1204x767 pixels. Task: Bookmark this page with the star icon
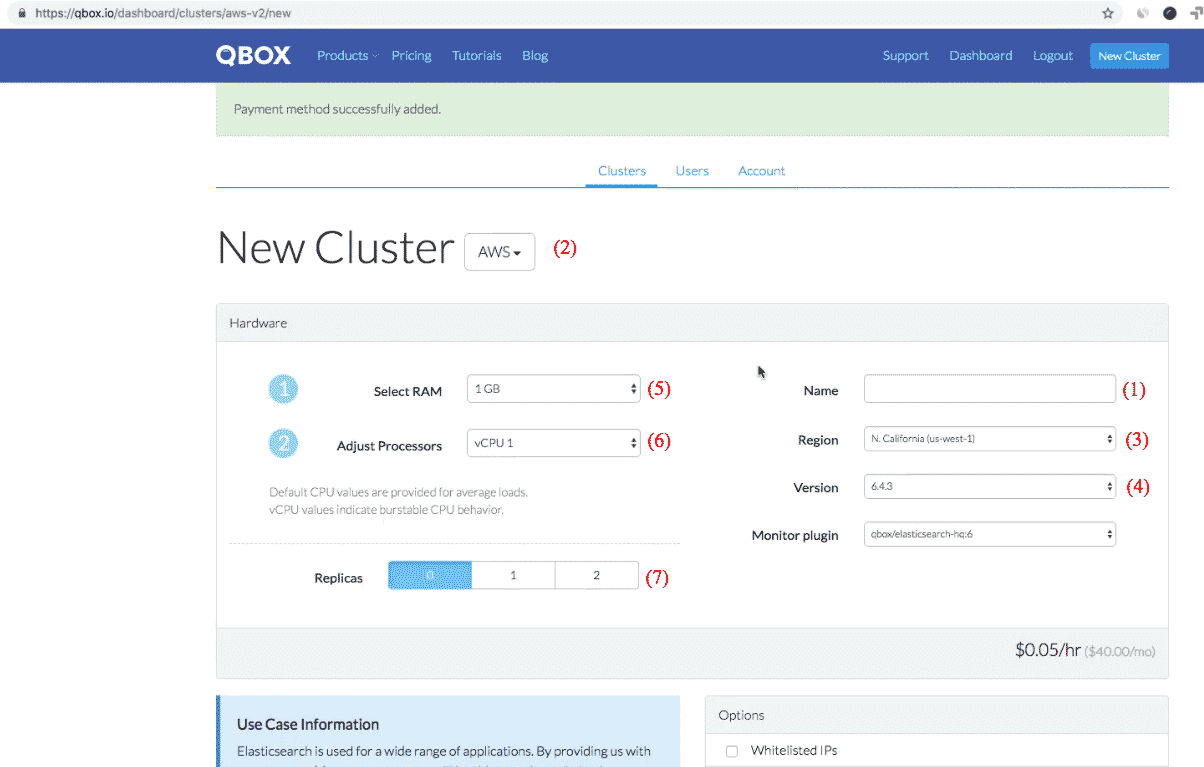pos(1108,14)
